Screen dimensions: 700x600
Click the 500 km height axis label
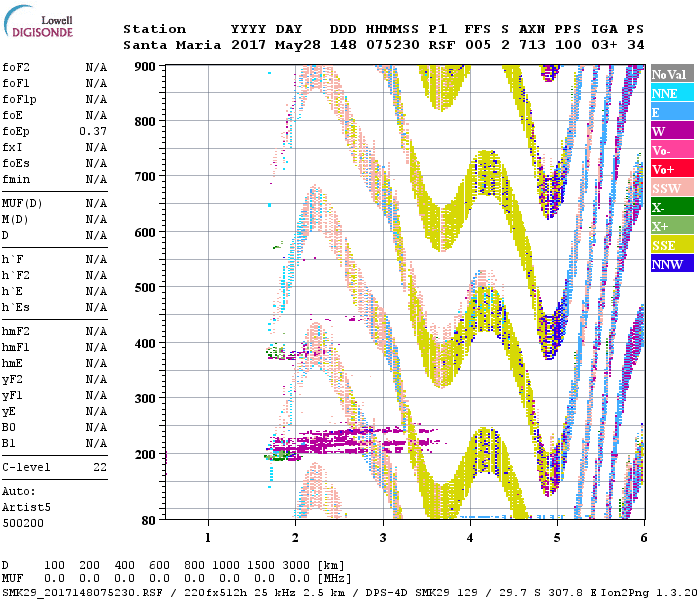[145, 287]
